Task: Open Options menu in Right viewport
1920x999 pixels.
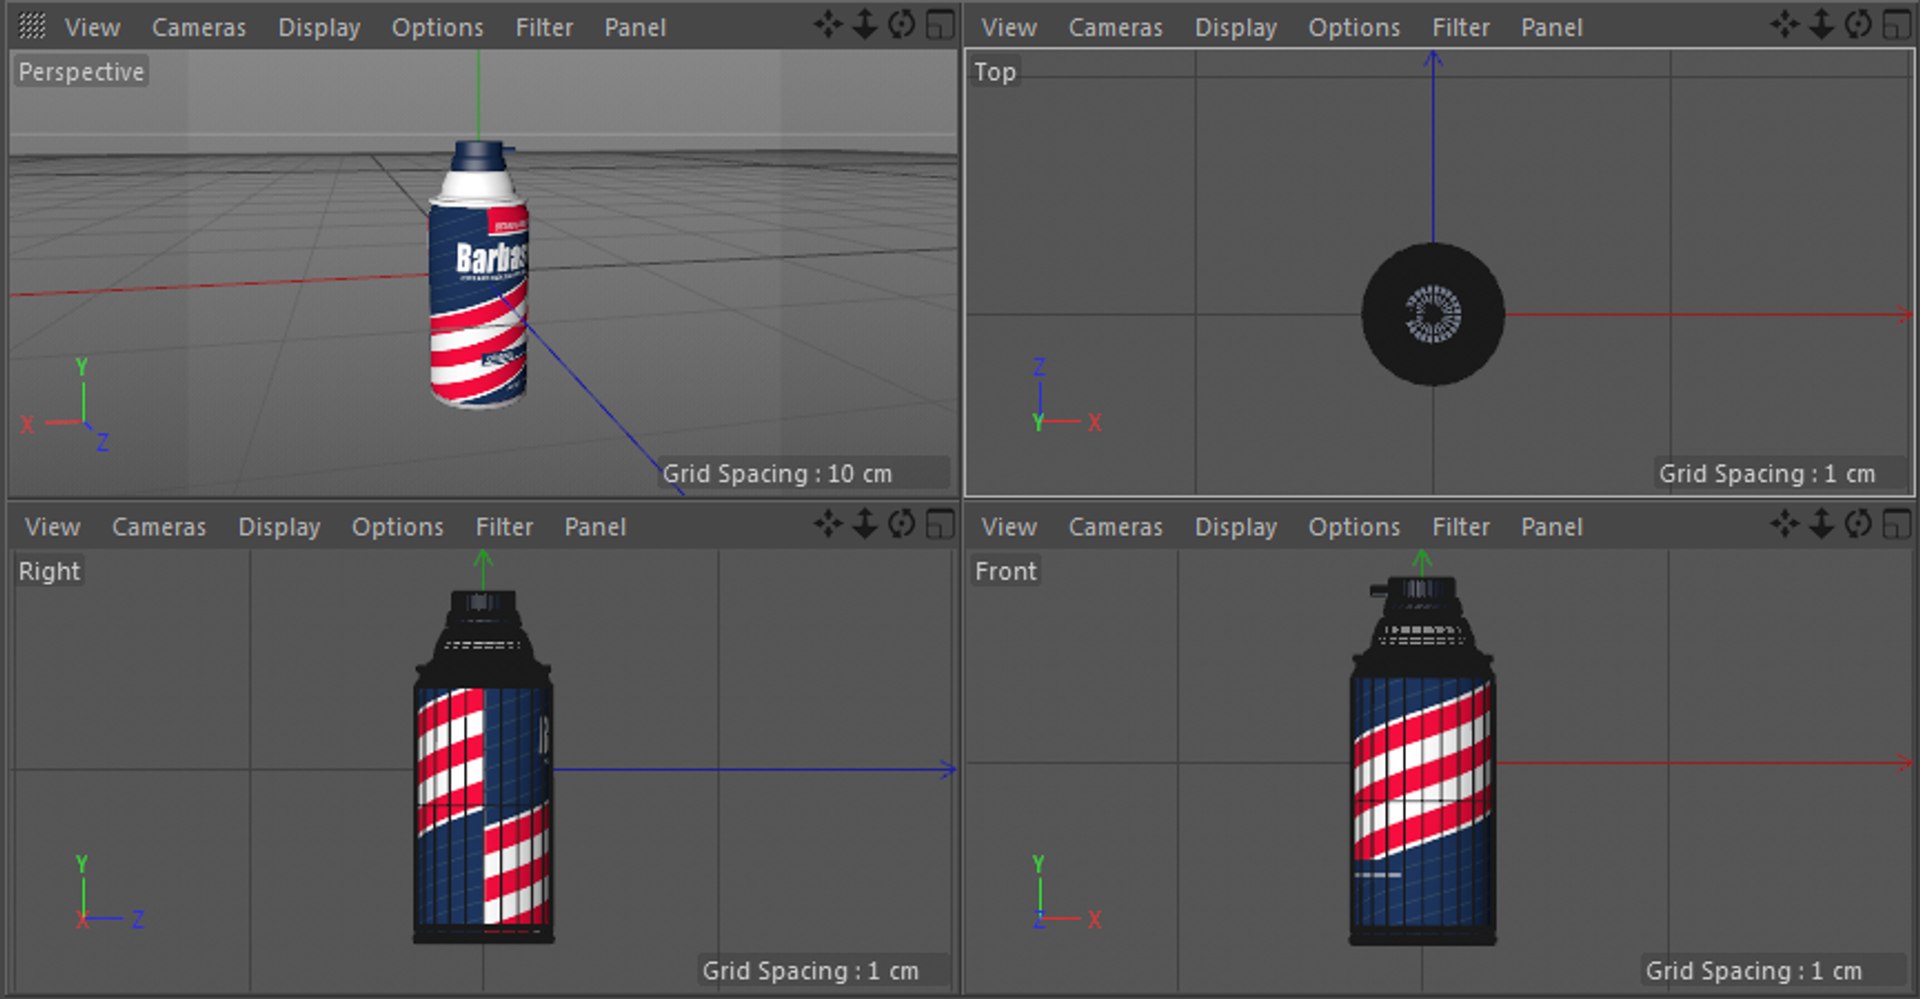Action: (x=397, y=527)
